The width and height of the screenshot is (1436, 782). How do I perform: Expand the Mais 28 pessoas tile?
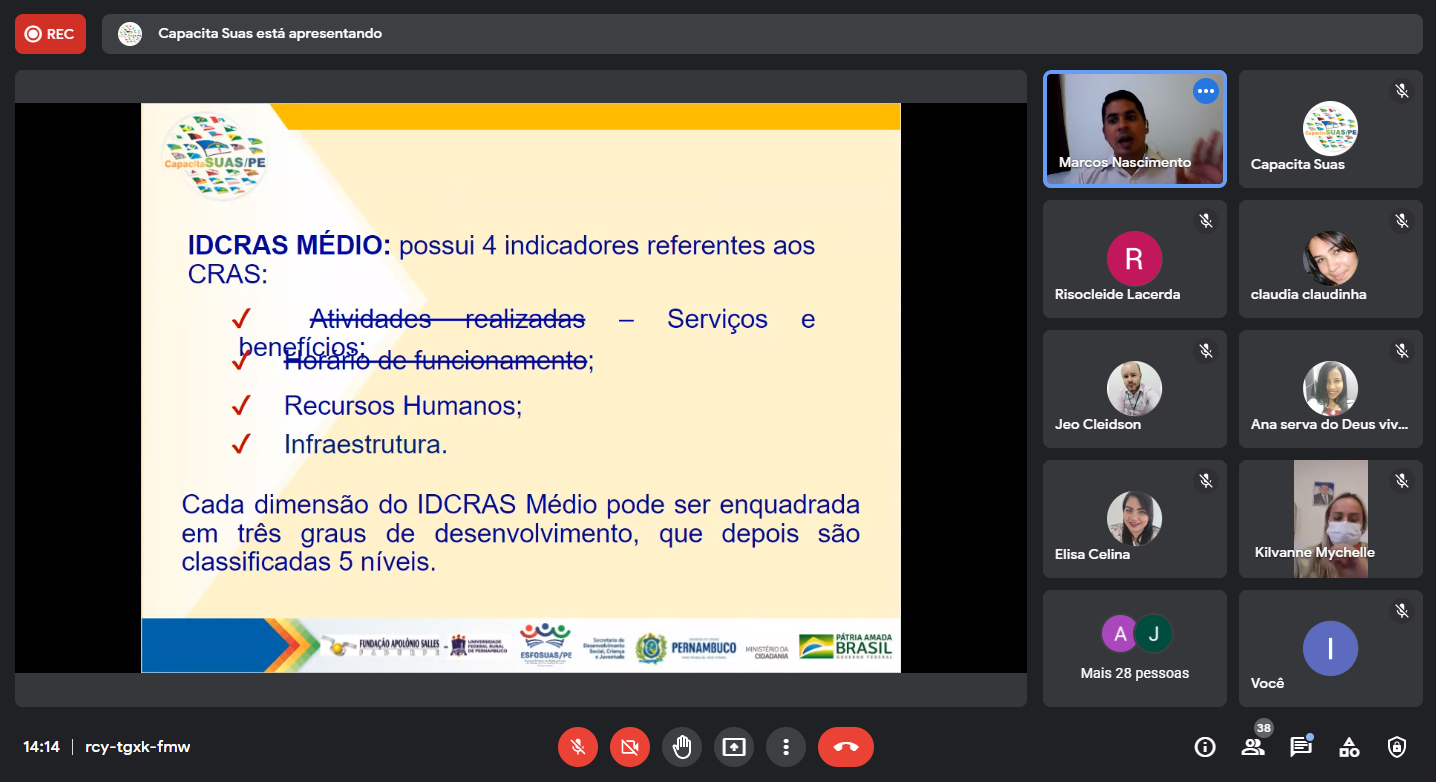click(1134, 648)
